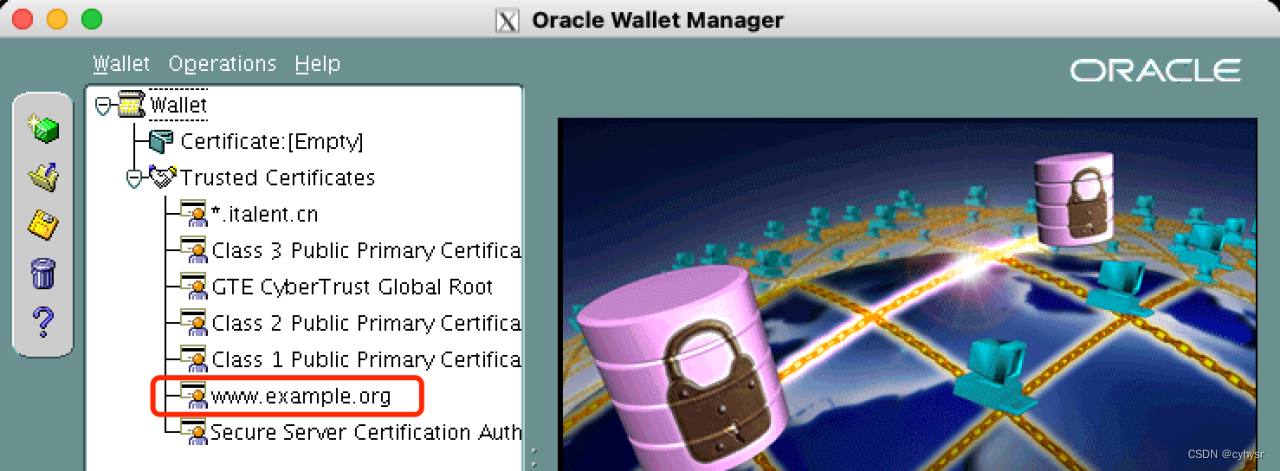Click the icon beside GTE CyberTrust Global Root
The width and height of the screenshot is (1280, 471).
(x=193, y=287)
